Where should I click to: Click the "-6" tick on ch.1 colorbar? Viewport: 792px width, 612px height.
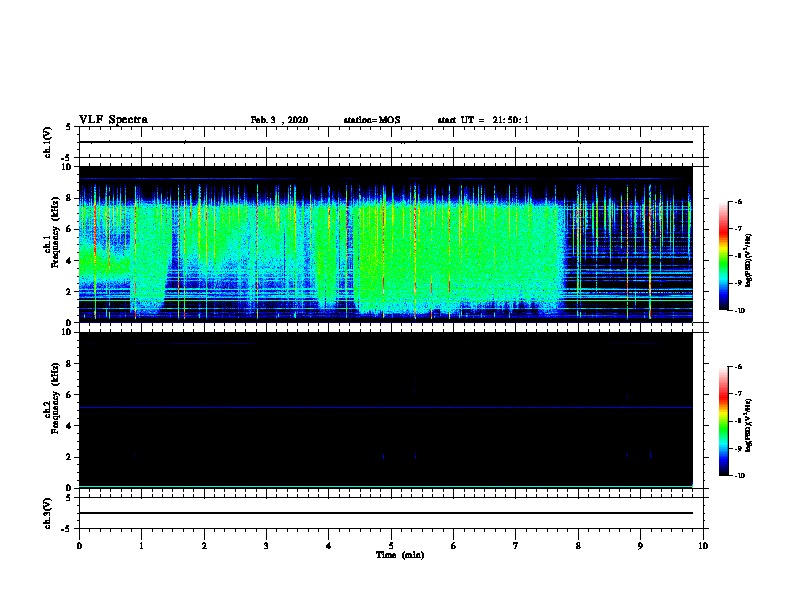(738, 202)
